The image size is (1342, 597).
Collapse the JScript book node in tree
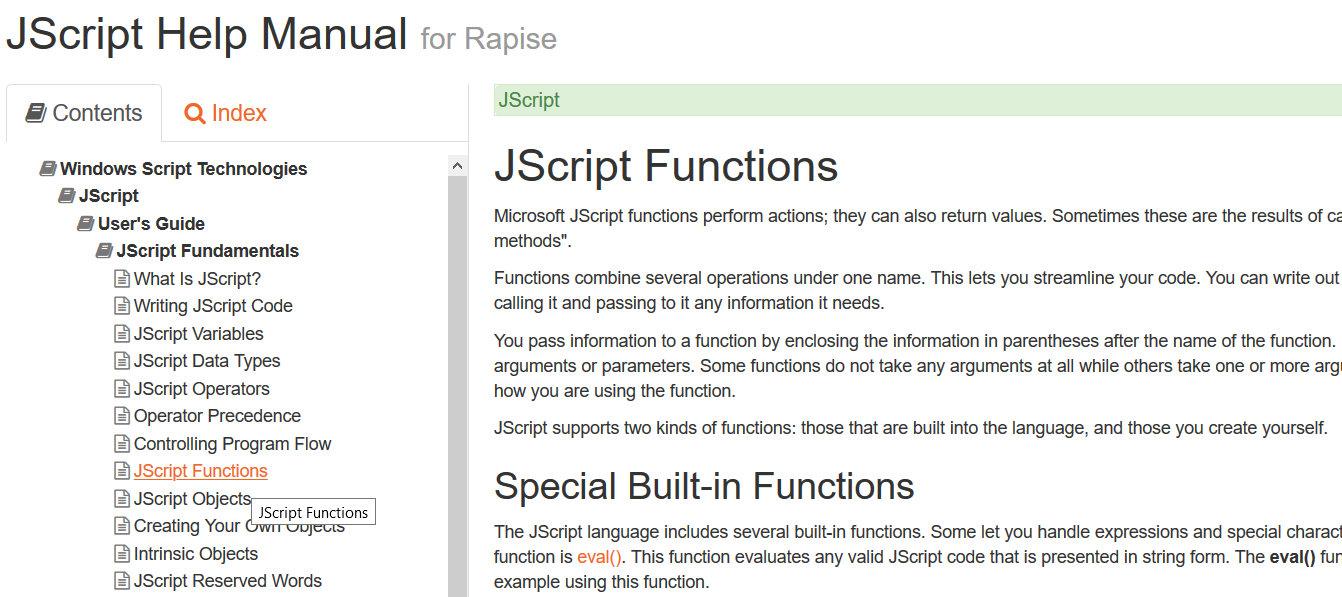click(x=67, y=196)
